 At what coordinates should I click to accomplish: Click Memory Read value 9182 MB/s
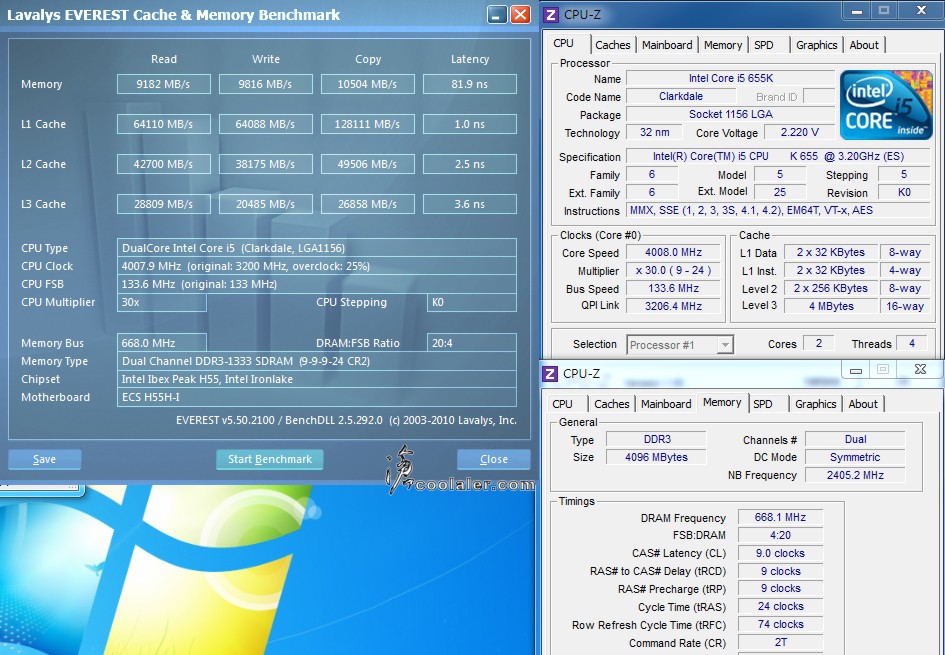pyautogui.click(x=163, y=84)
